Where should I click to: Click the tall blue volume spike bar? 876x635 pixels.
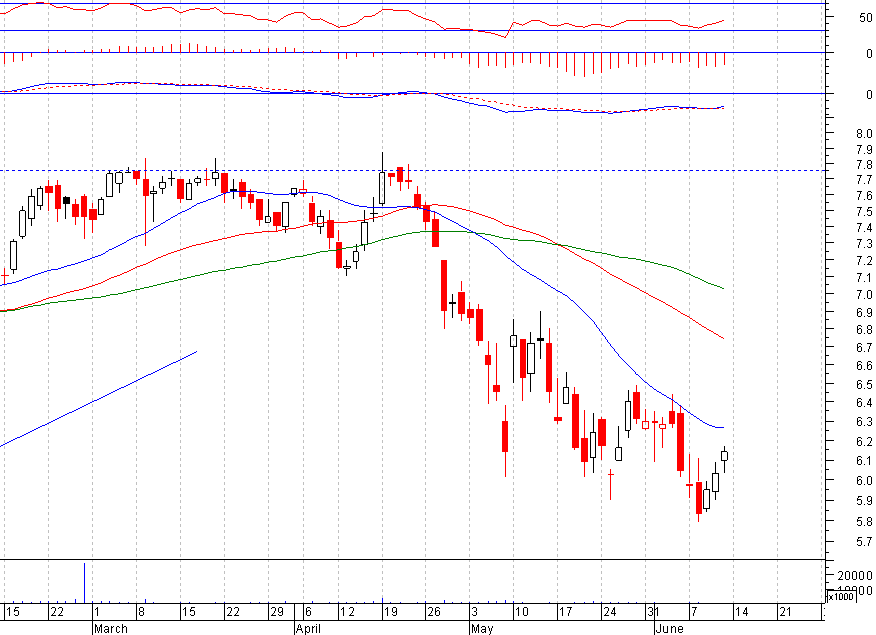pos(84,583)
